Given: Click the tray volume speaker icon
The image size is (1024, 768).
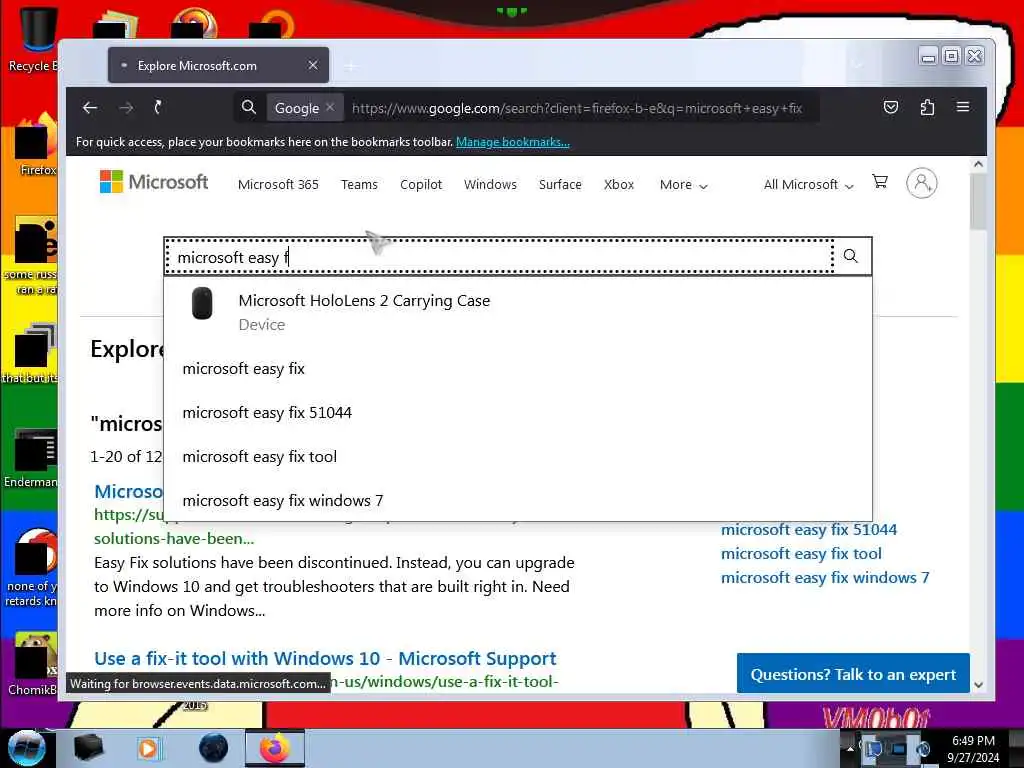Looking at the screenshot, I should point(923,748).
